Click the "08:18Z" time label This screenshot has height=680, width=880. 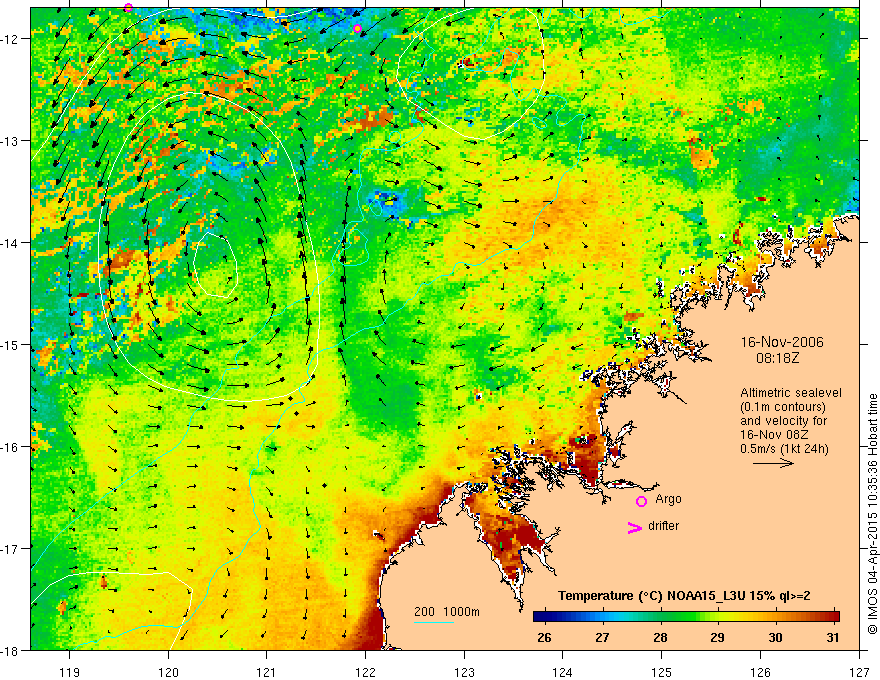pos(777,358)
